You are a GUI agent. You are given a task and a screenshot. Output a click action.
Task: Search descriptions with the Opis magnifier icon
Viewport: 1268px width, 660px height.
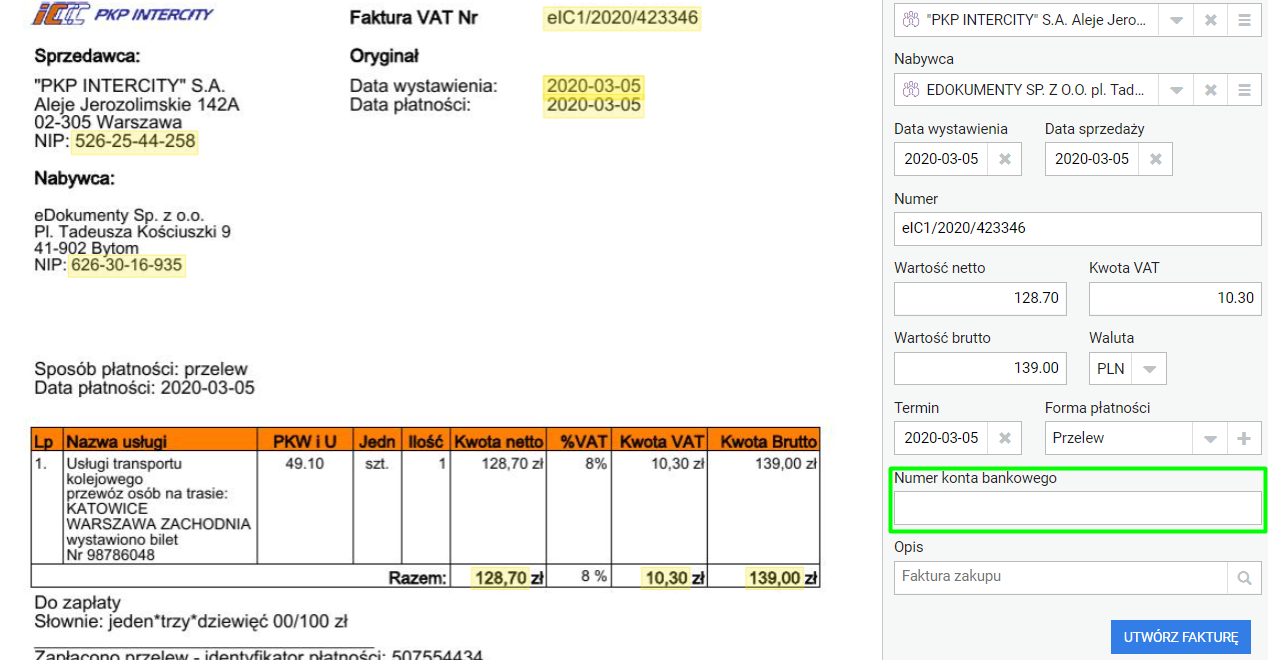(x=1244, y=577)
